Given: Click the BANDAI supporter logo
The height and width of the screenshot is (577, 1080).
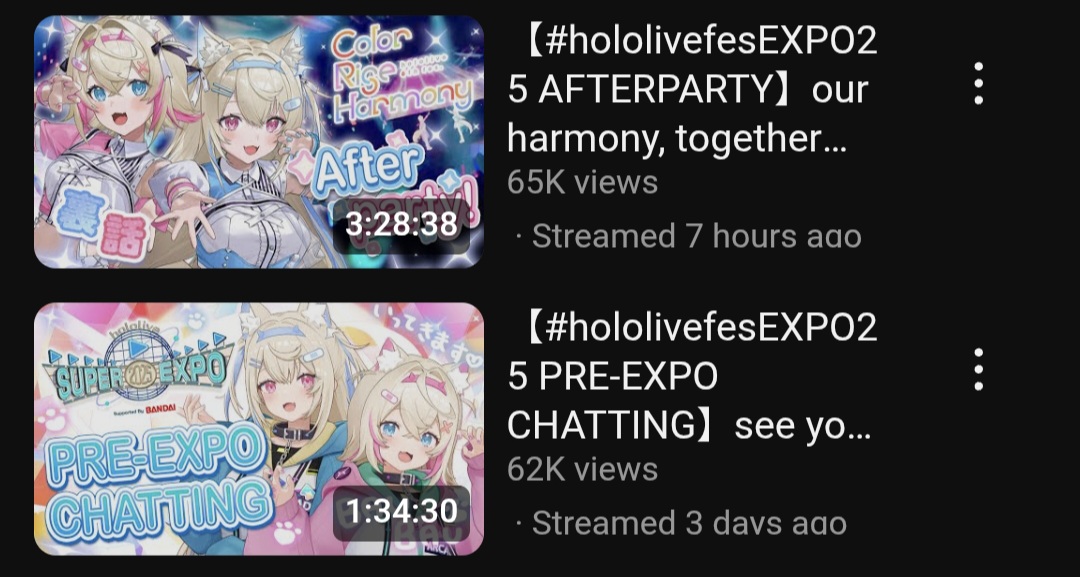Looking at the screenshot, I should click(x=160, y=409).
